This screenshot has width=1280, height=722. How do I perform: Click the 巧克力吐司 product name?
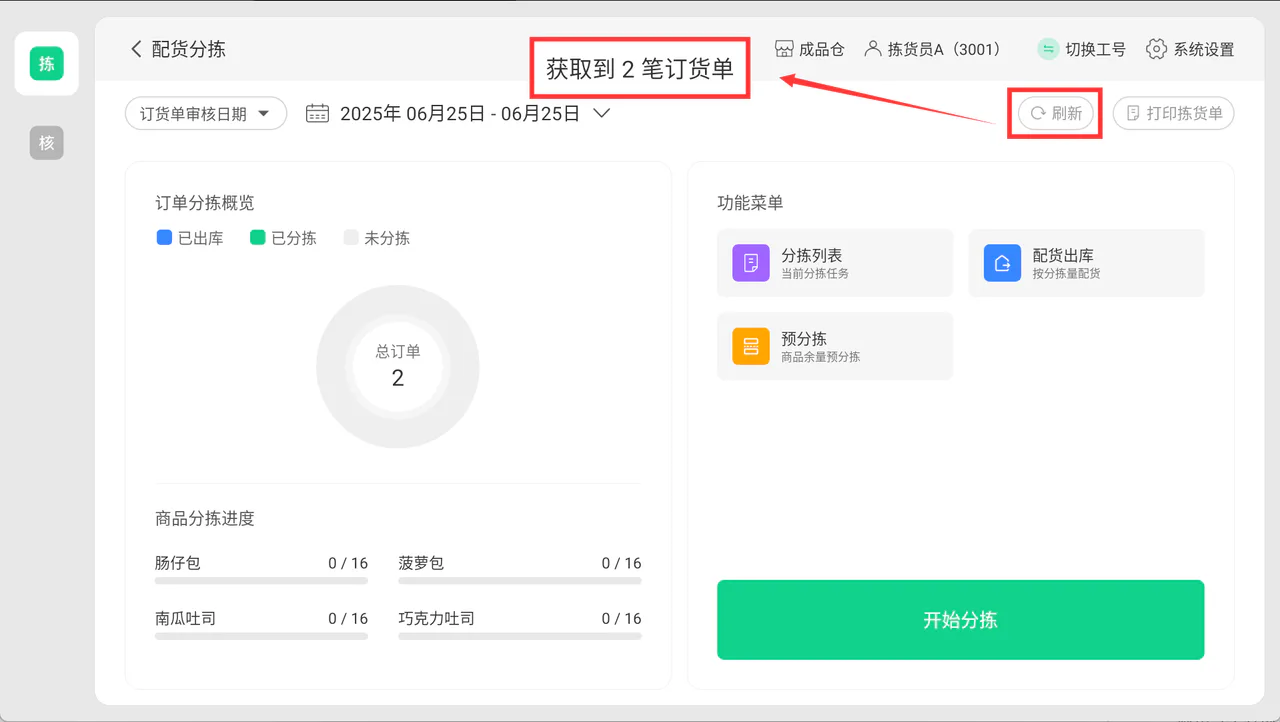tap(436, 618)
